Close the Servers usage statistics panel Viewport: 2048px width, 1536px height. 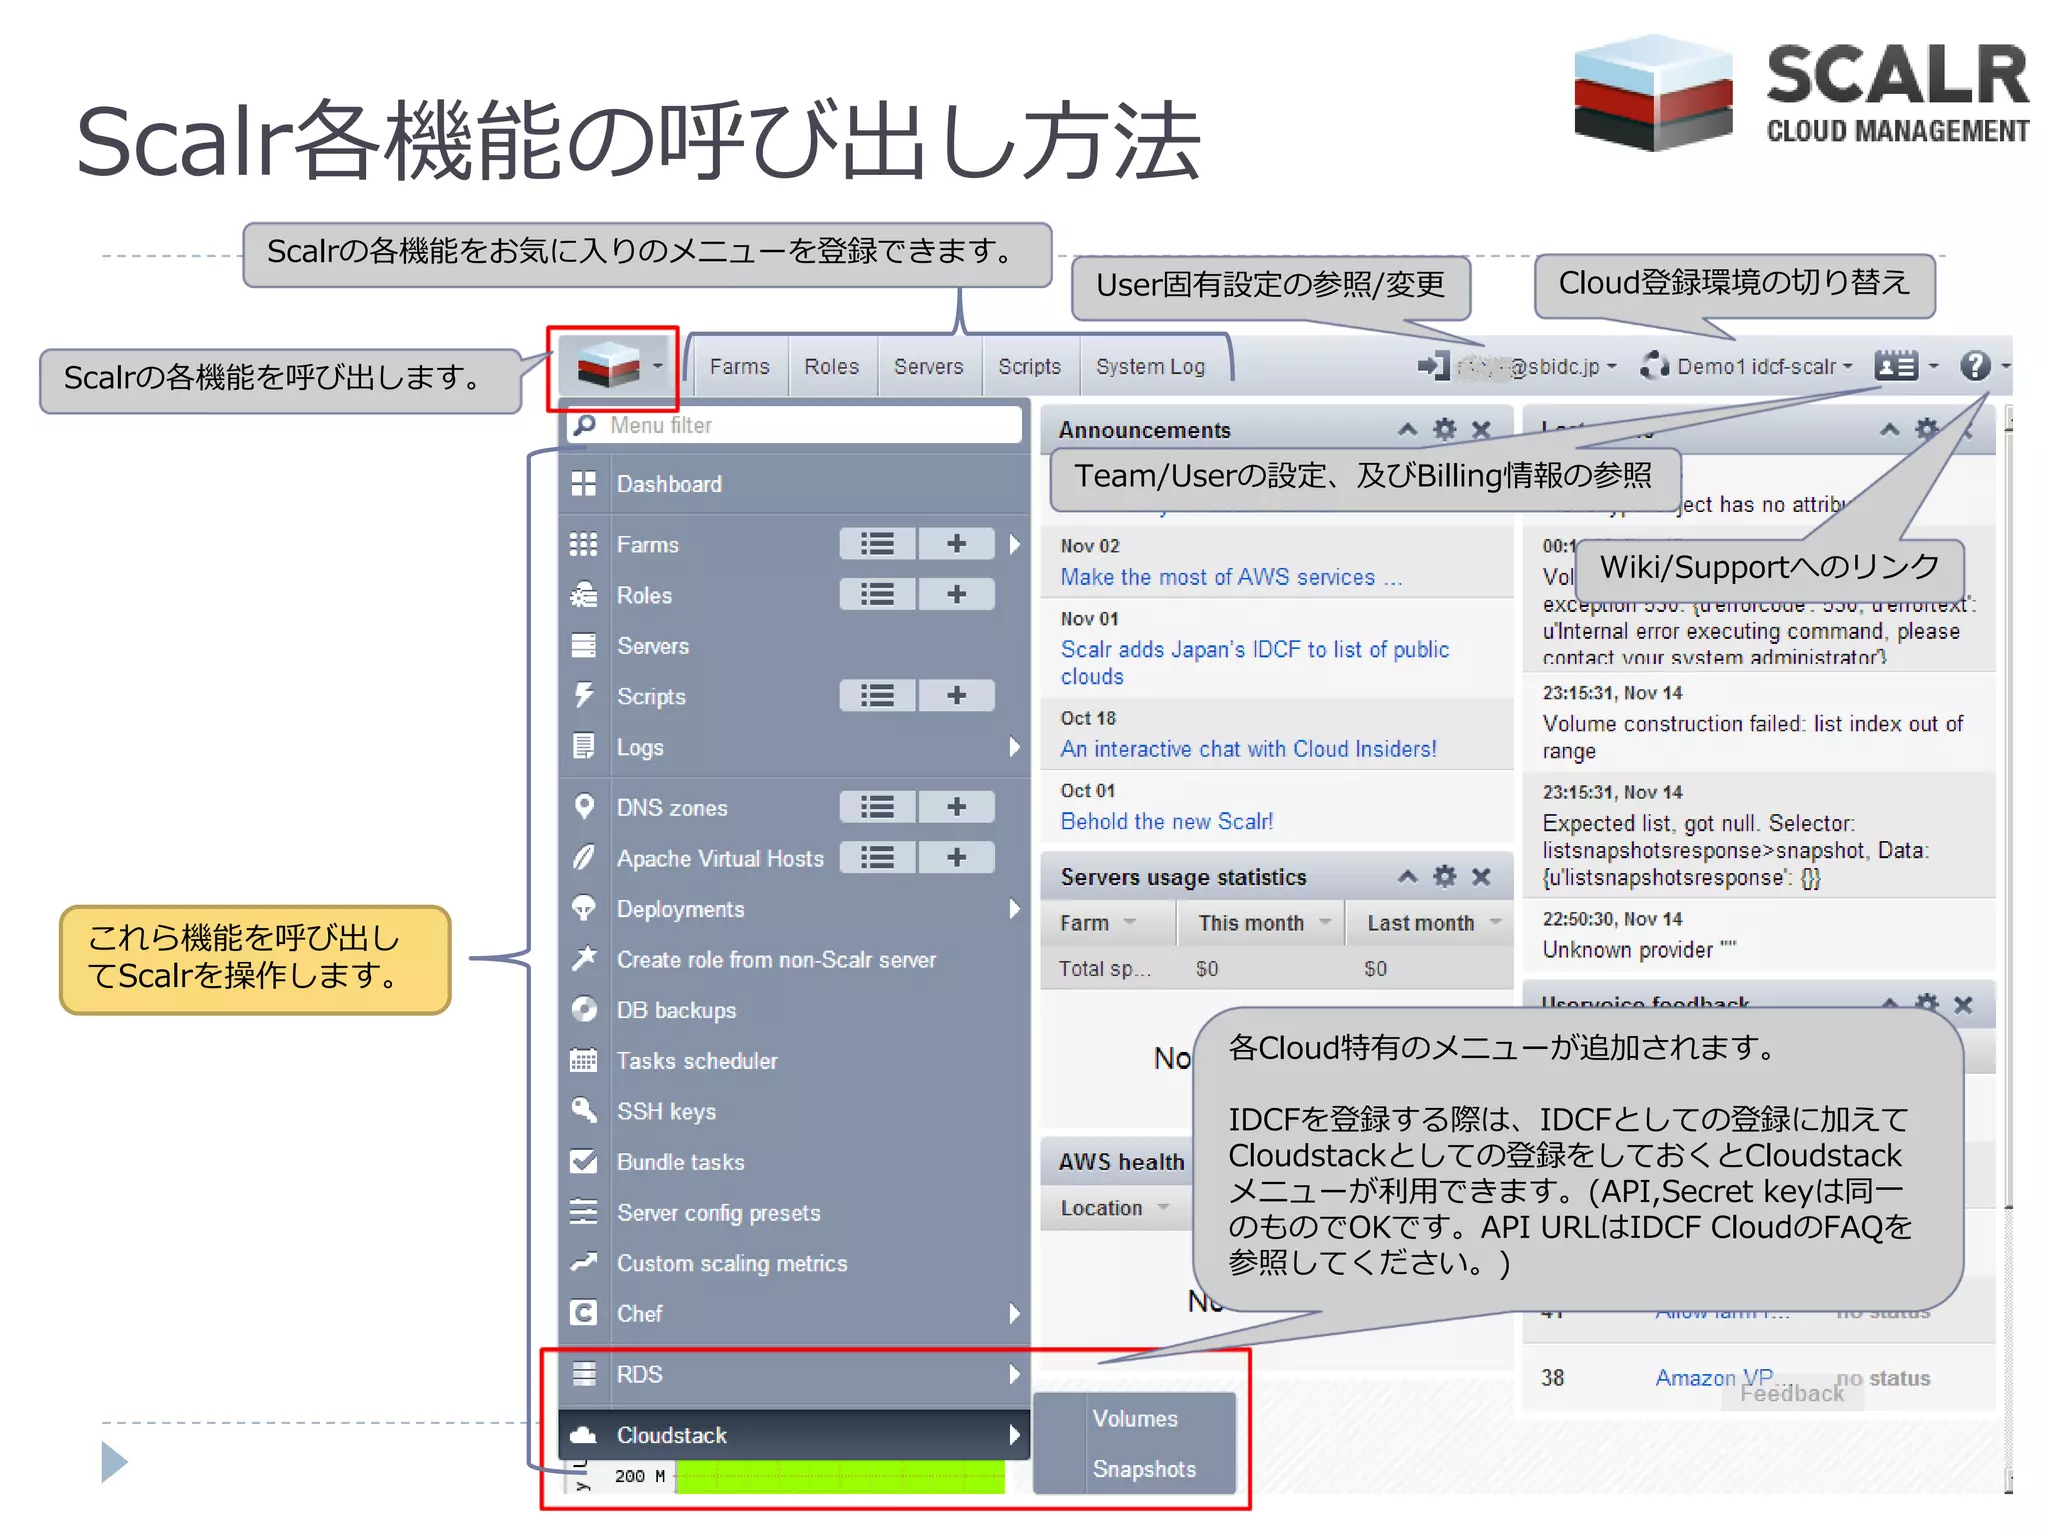point(1482,877)
